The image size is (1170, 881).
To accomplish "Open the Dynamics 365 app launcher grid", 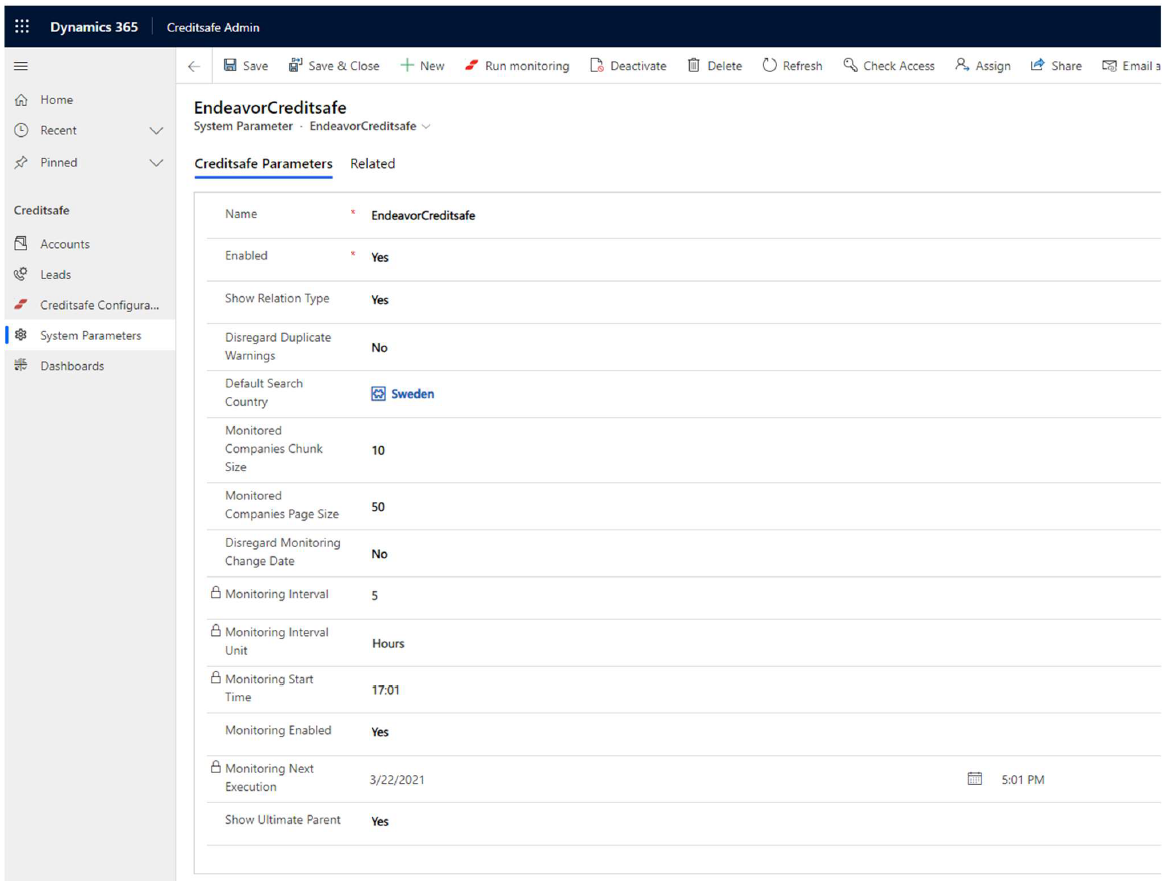I will pyautogui.click(x=22, y=27).
